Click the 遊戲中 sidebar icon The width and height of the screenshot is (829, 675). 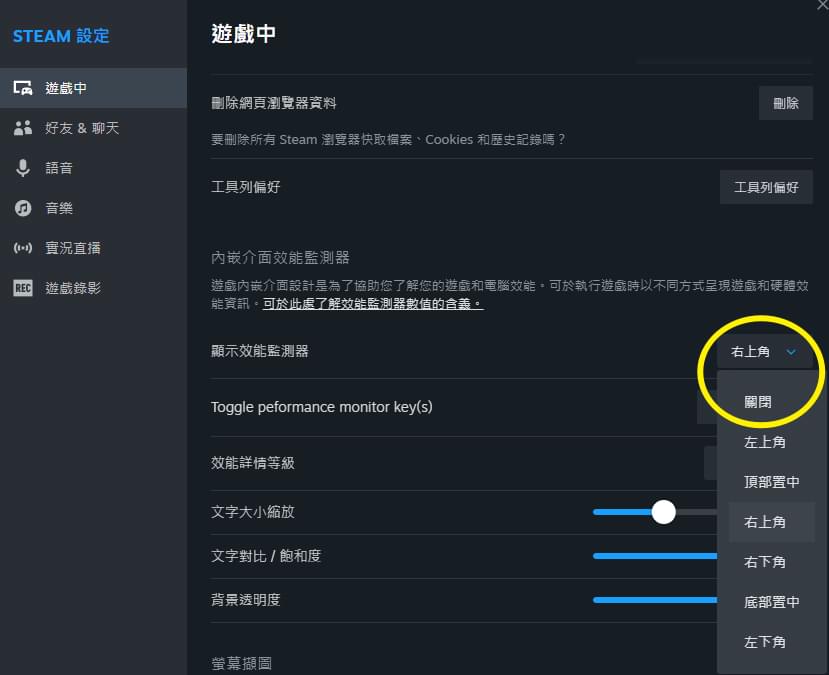pos(23,88)
